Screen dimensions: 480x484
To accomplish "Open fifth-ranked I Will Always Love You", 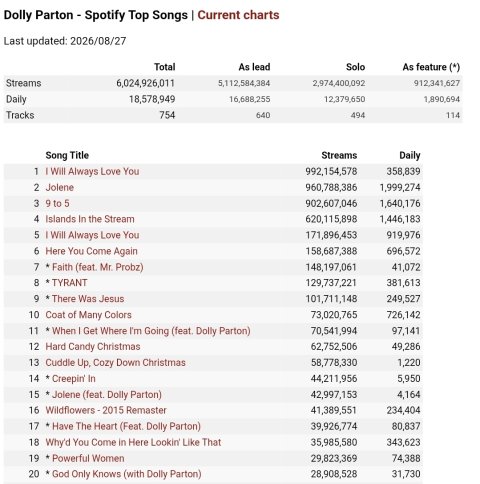I will [92, 235].
